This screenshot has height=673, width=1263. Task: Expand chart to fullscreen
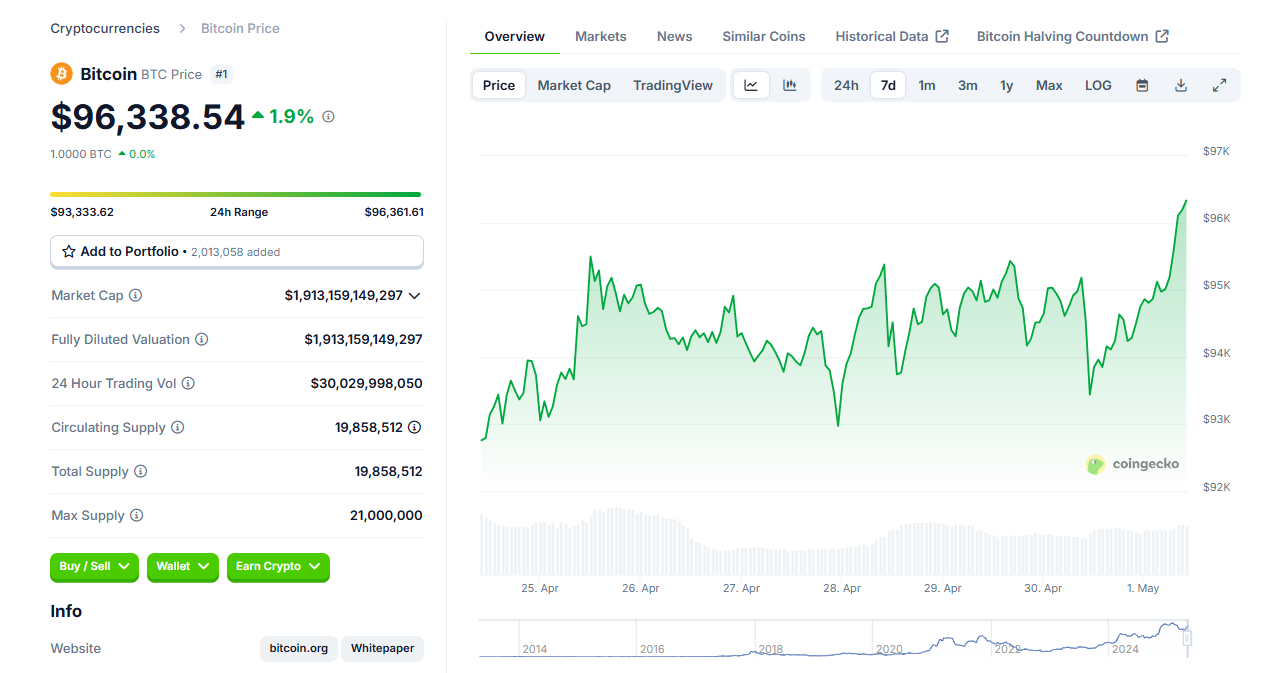click(1219, 85)
